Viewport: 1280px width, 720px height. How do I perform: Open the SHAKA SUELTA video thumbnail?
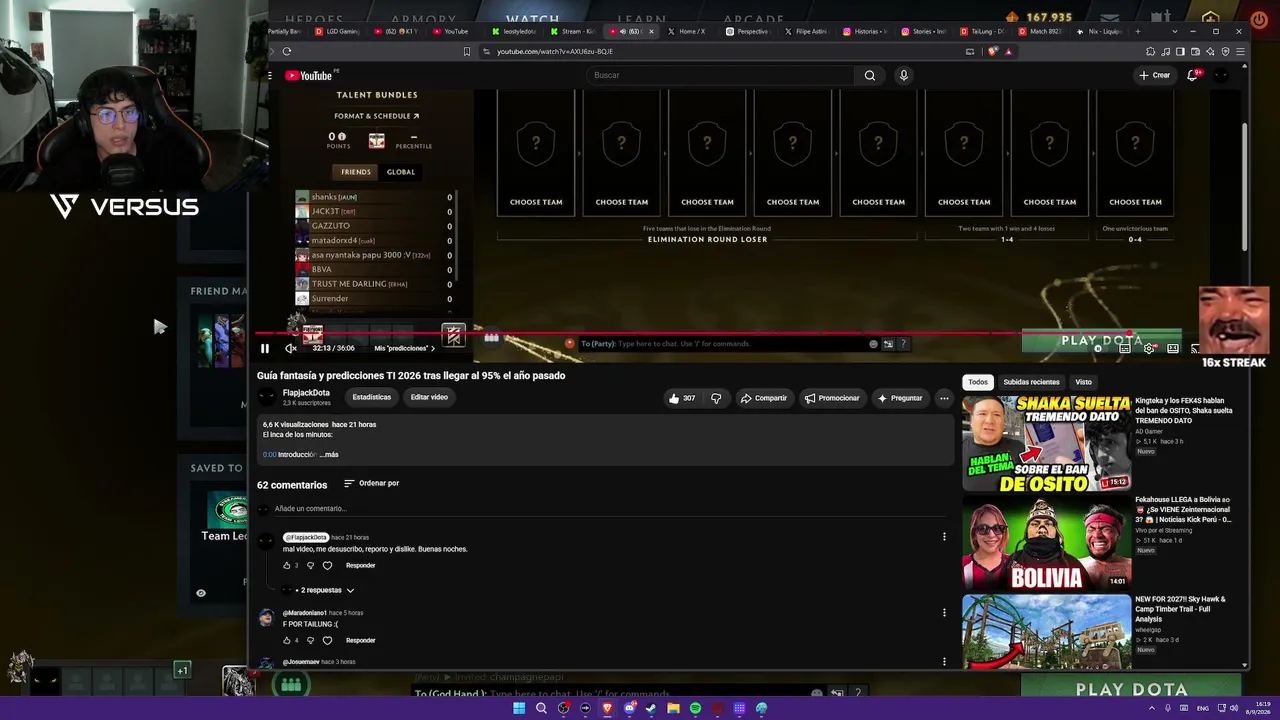tap(1046, 444)
